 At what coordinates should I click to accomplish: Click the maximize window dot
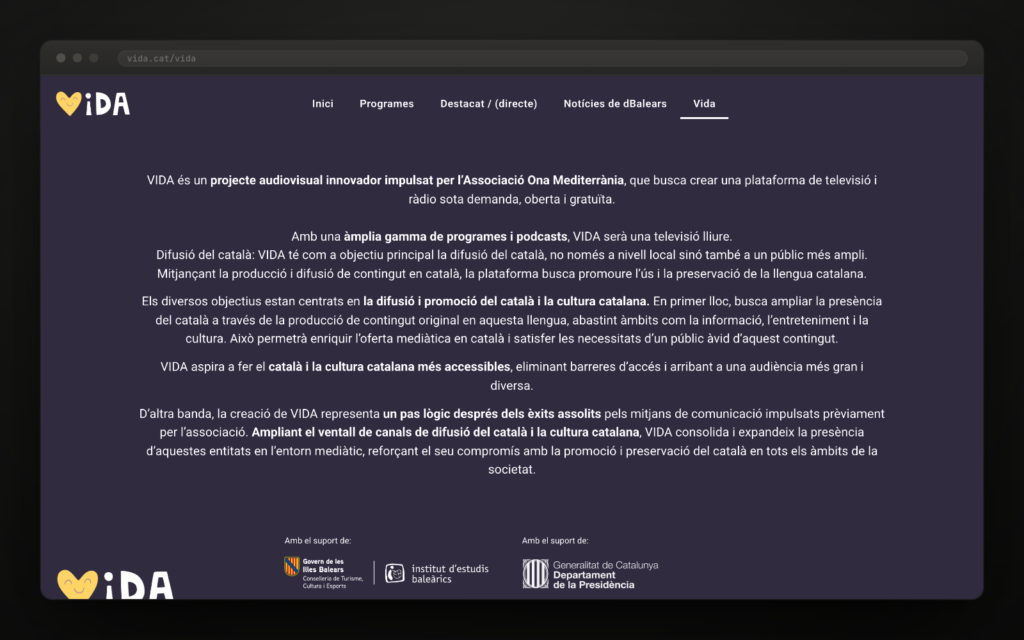coord(93,58)
